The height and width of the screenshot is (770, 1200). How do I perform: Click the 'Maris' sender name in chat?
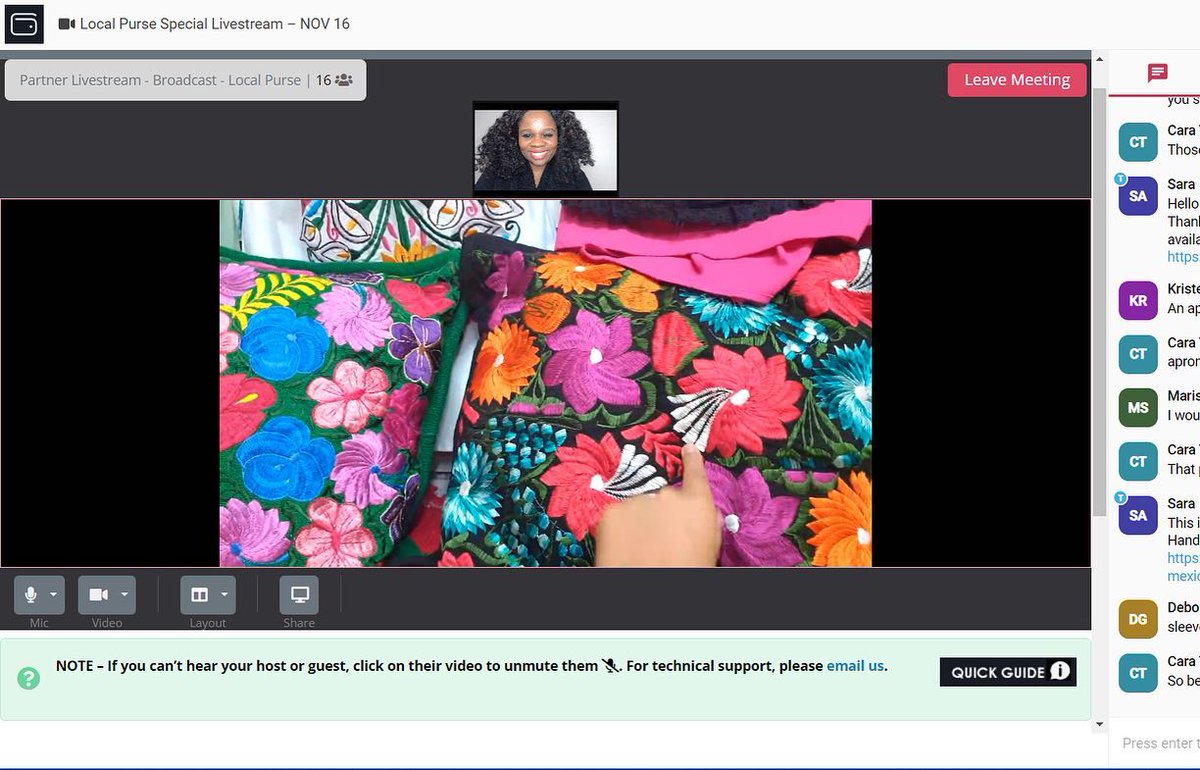point(1183,396)
